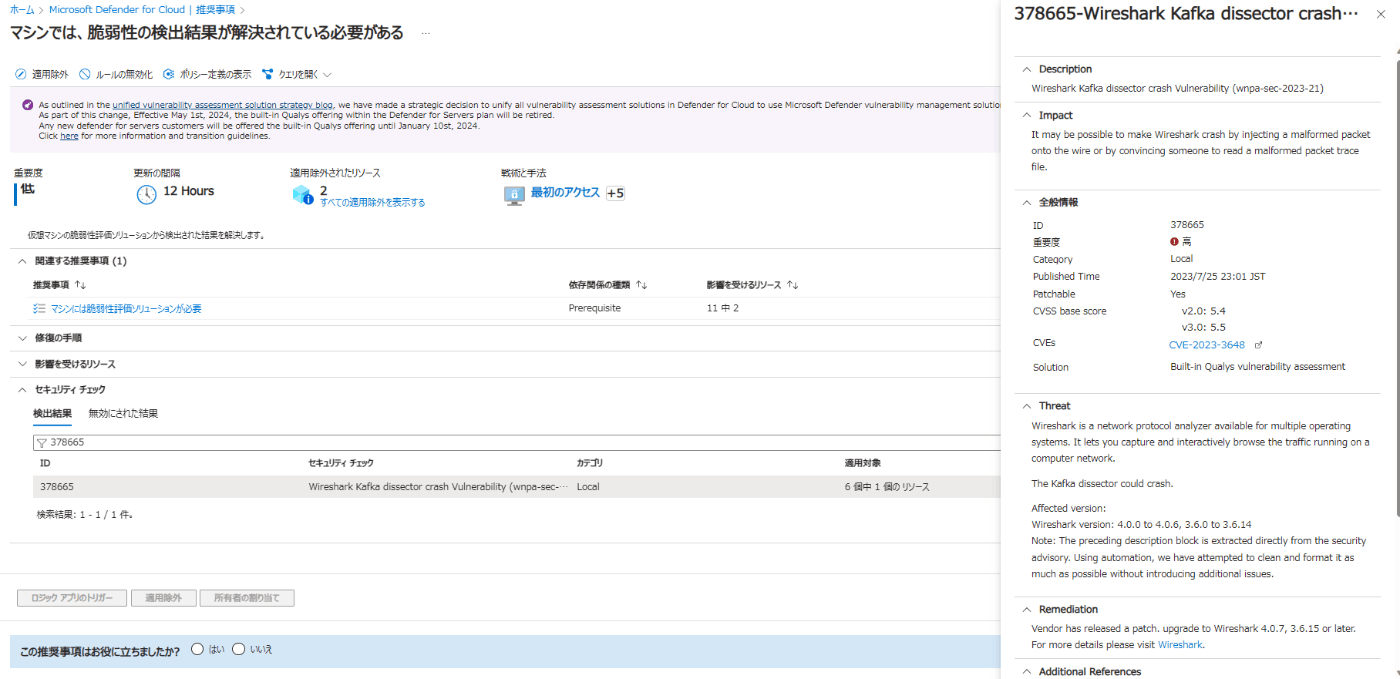Click checklist icon before マシンには脆弱性評価ソリューションが必要
The width and height of the screenshot is (1400, 679).
(39, 309)
